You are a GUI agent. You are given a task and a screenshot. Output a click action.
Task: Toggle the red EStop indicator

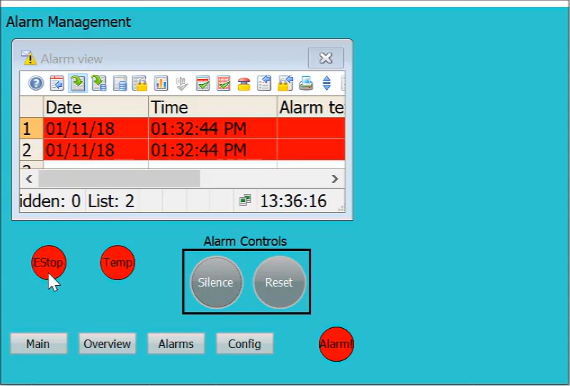point(49,262)
